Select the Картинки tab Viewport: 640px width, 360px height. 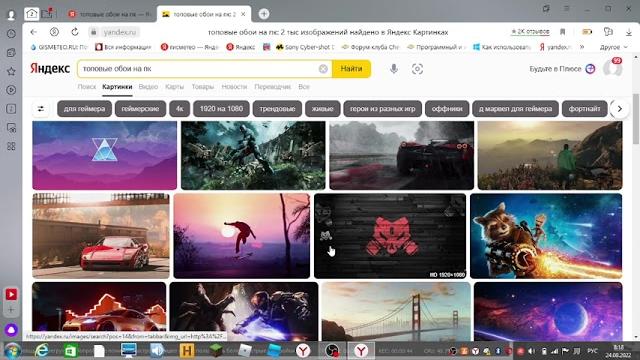coord(117,87)
